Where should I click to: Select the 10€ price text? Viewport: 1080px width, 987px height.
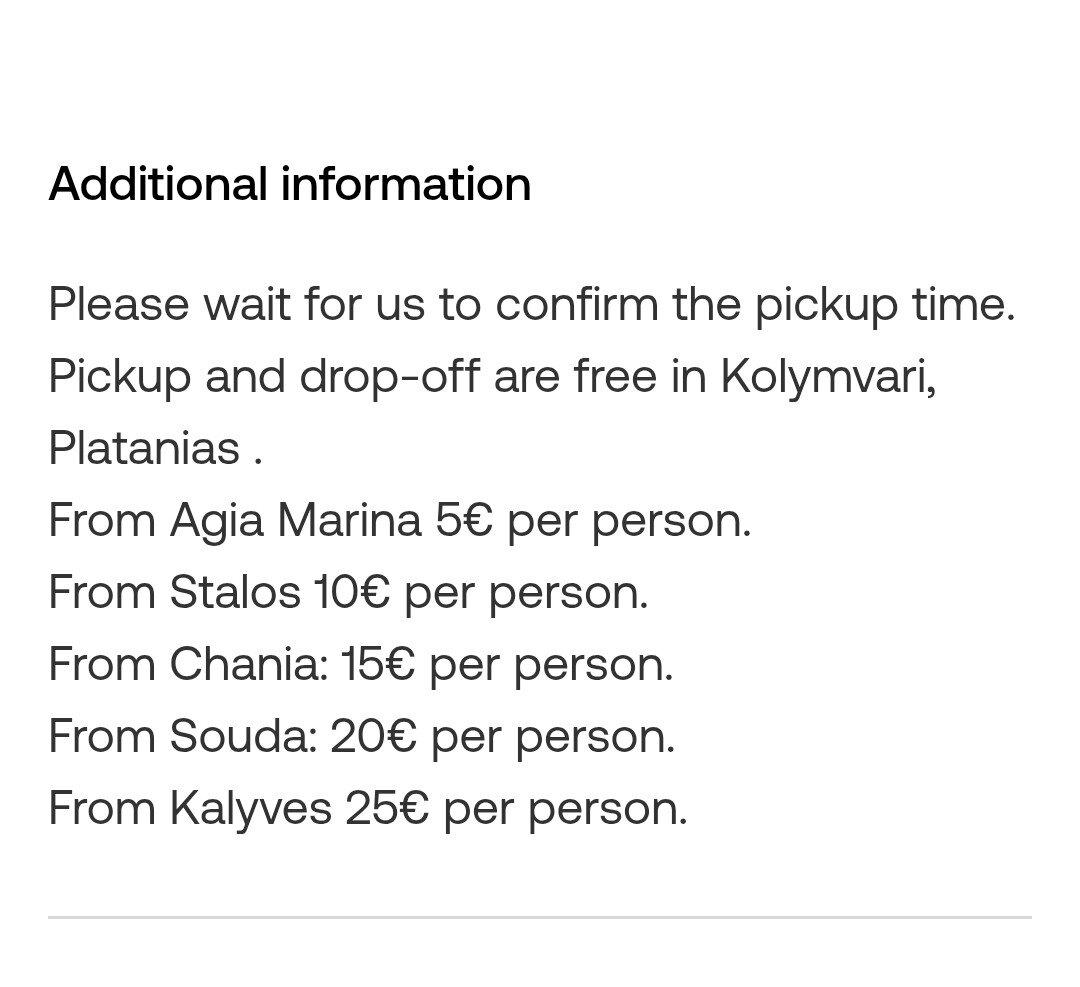pos(352,592)
